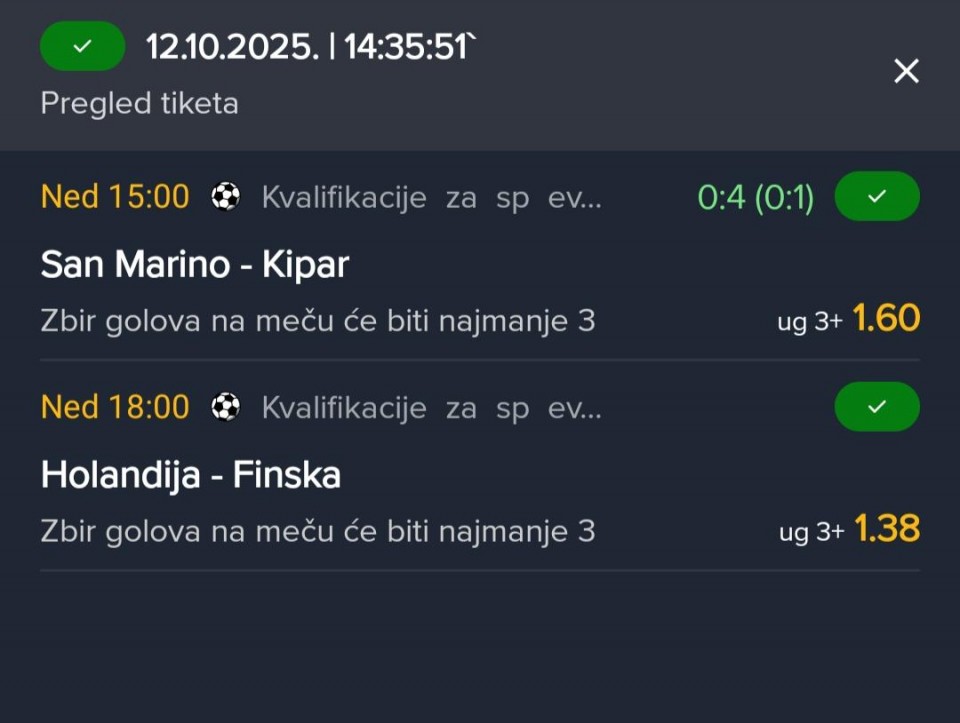The height and width of the screenshot is (723, 960).
Task: Click the soccer ball icon for San Marino match
Action: 226,197
